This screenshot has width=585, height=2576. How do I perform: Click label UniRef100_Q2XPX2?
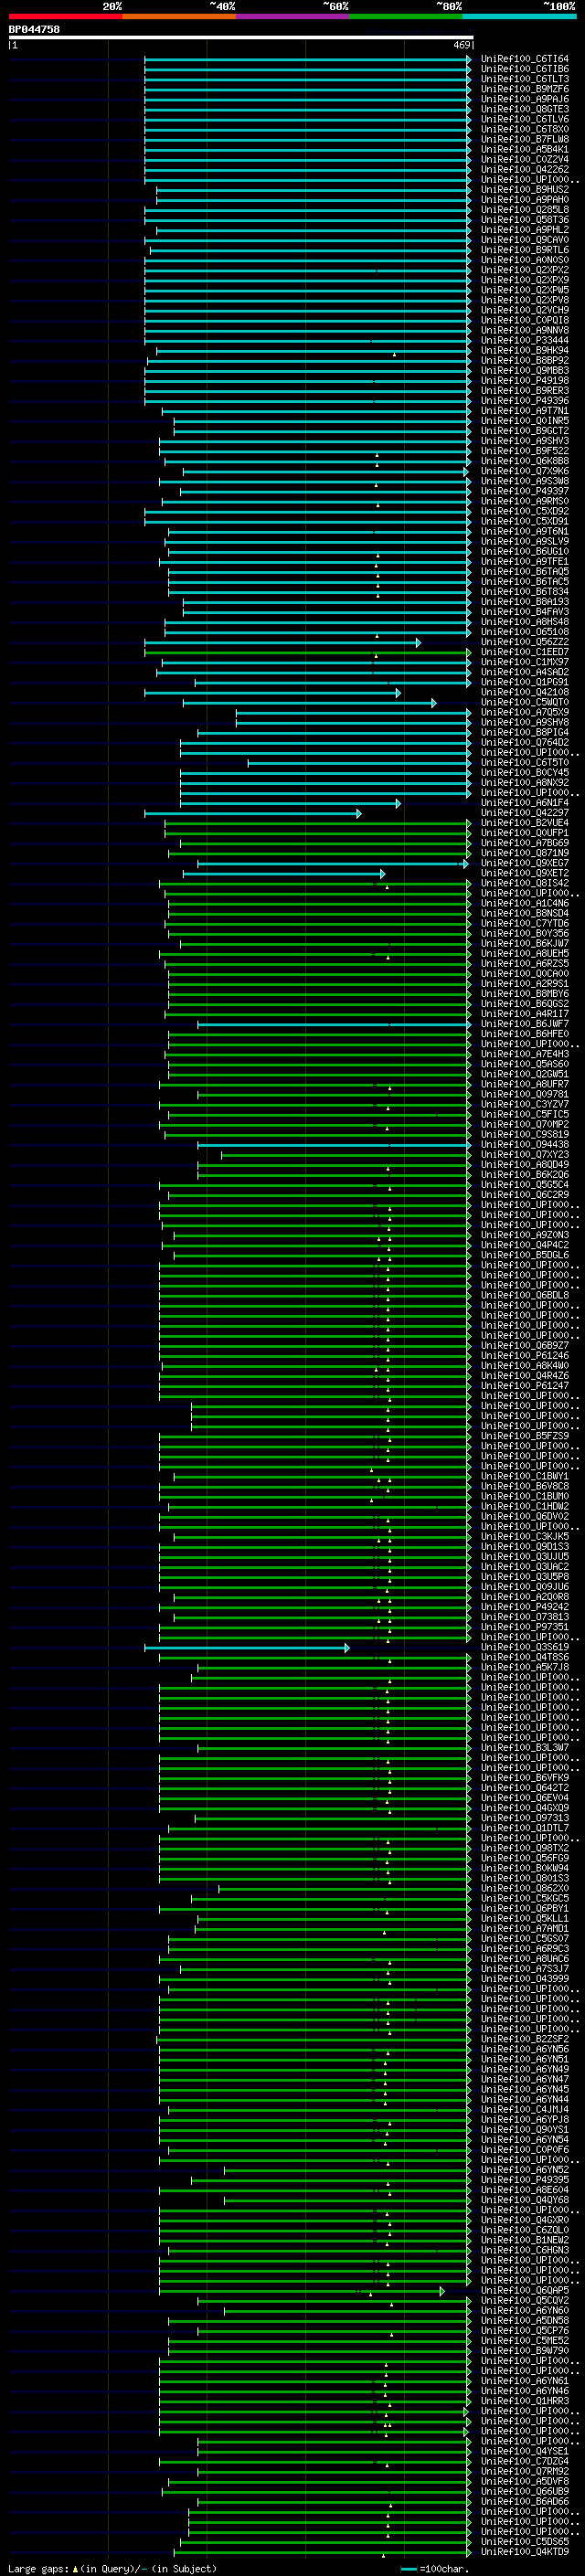pyautogui.click(x=524, y=270)
